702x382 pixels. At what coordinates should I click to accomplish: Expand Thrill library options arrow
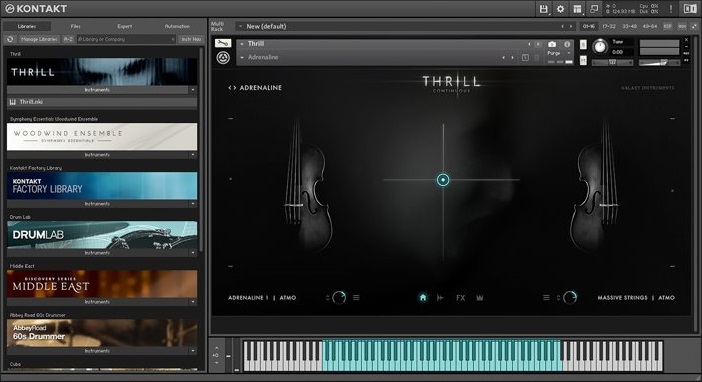point(193,90)
